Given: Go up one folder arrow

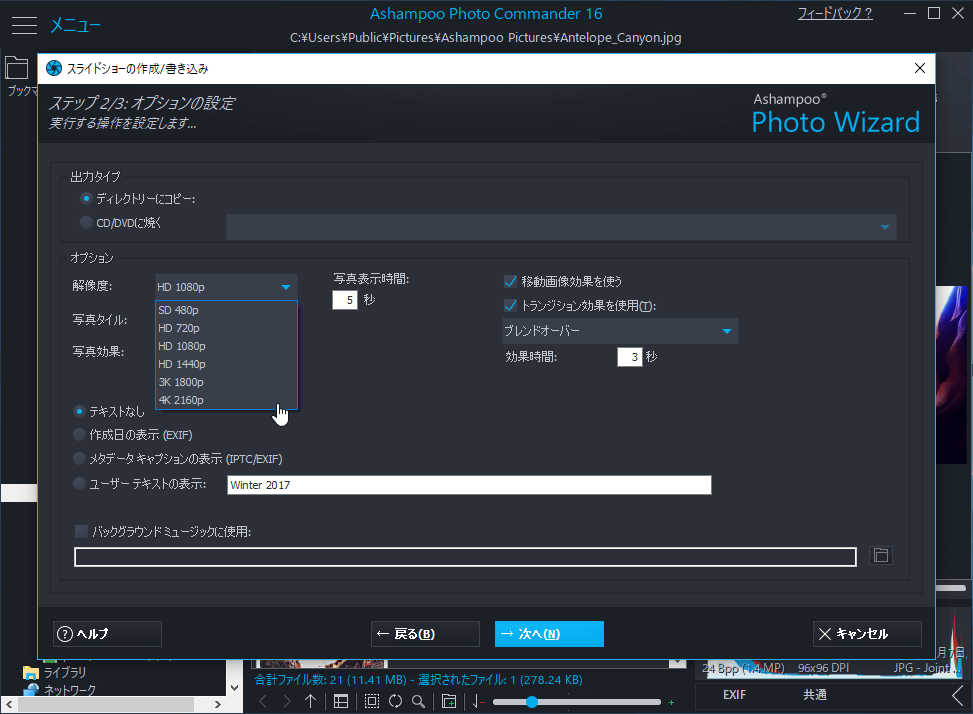Looking at the screenshot, I should [310, 702].
